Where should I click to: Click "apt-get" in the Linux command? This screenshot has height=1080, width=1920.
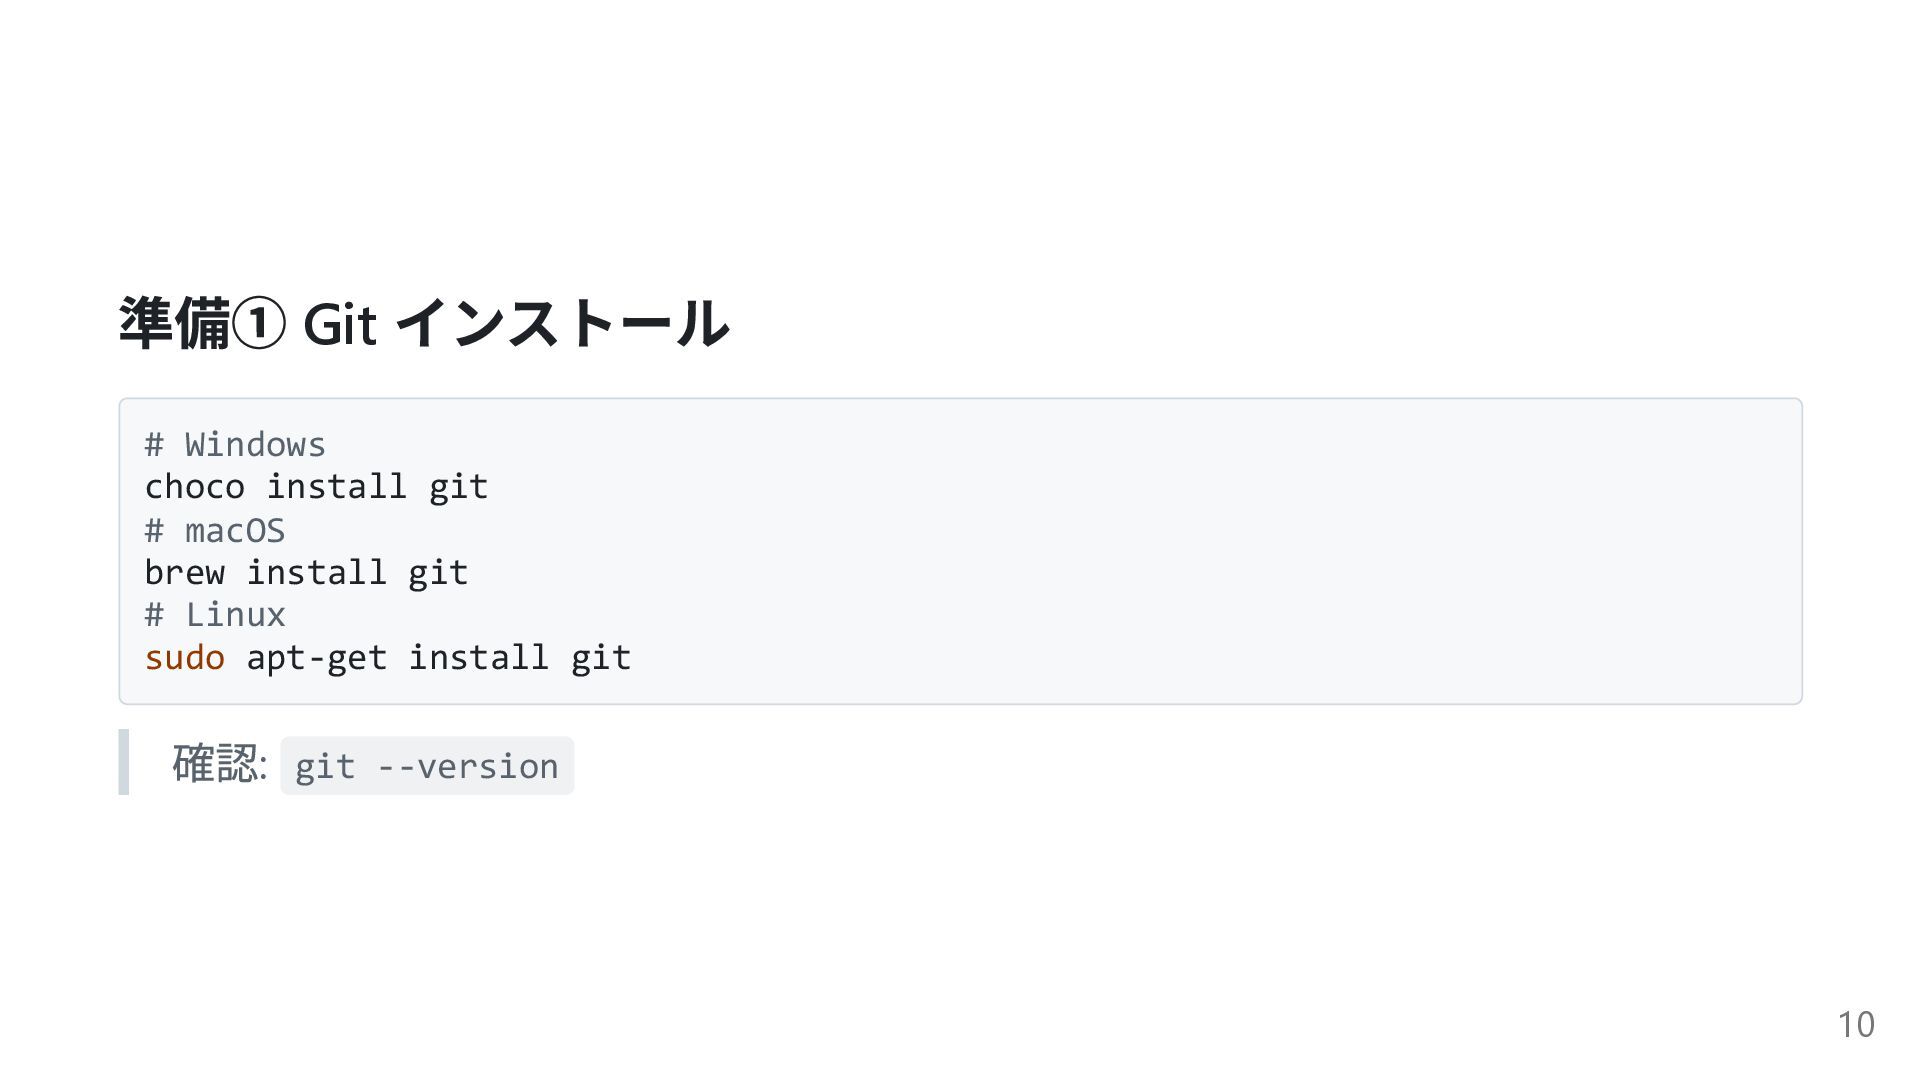point(316,658)
